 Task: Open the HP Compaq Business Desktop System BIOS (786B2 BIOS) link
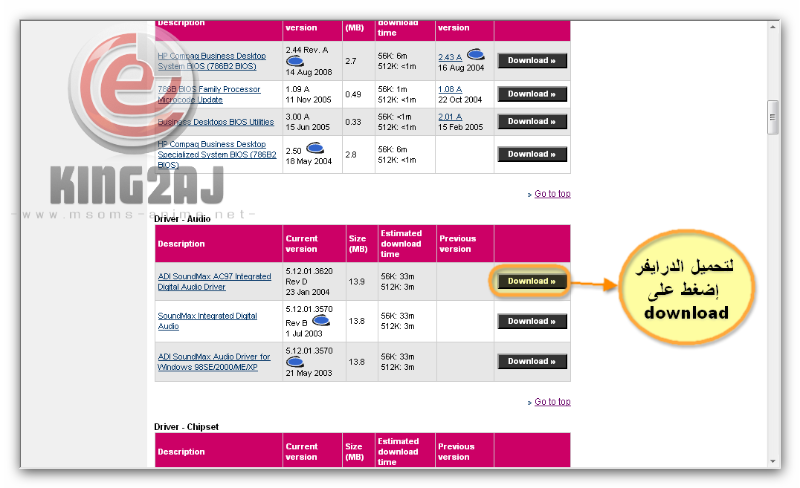coord(213,61)
